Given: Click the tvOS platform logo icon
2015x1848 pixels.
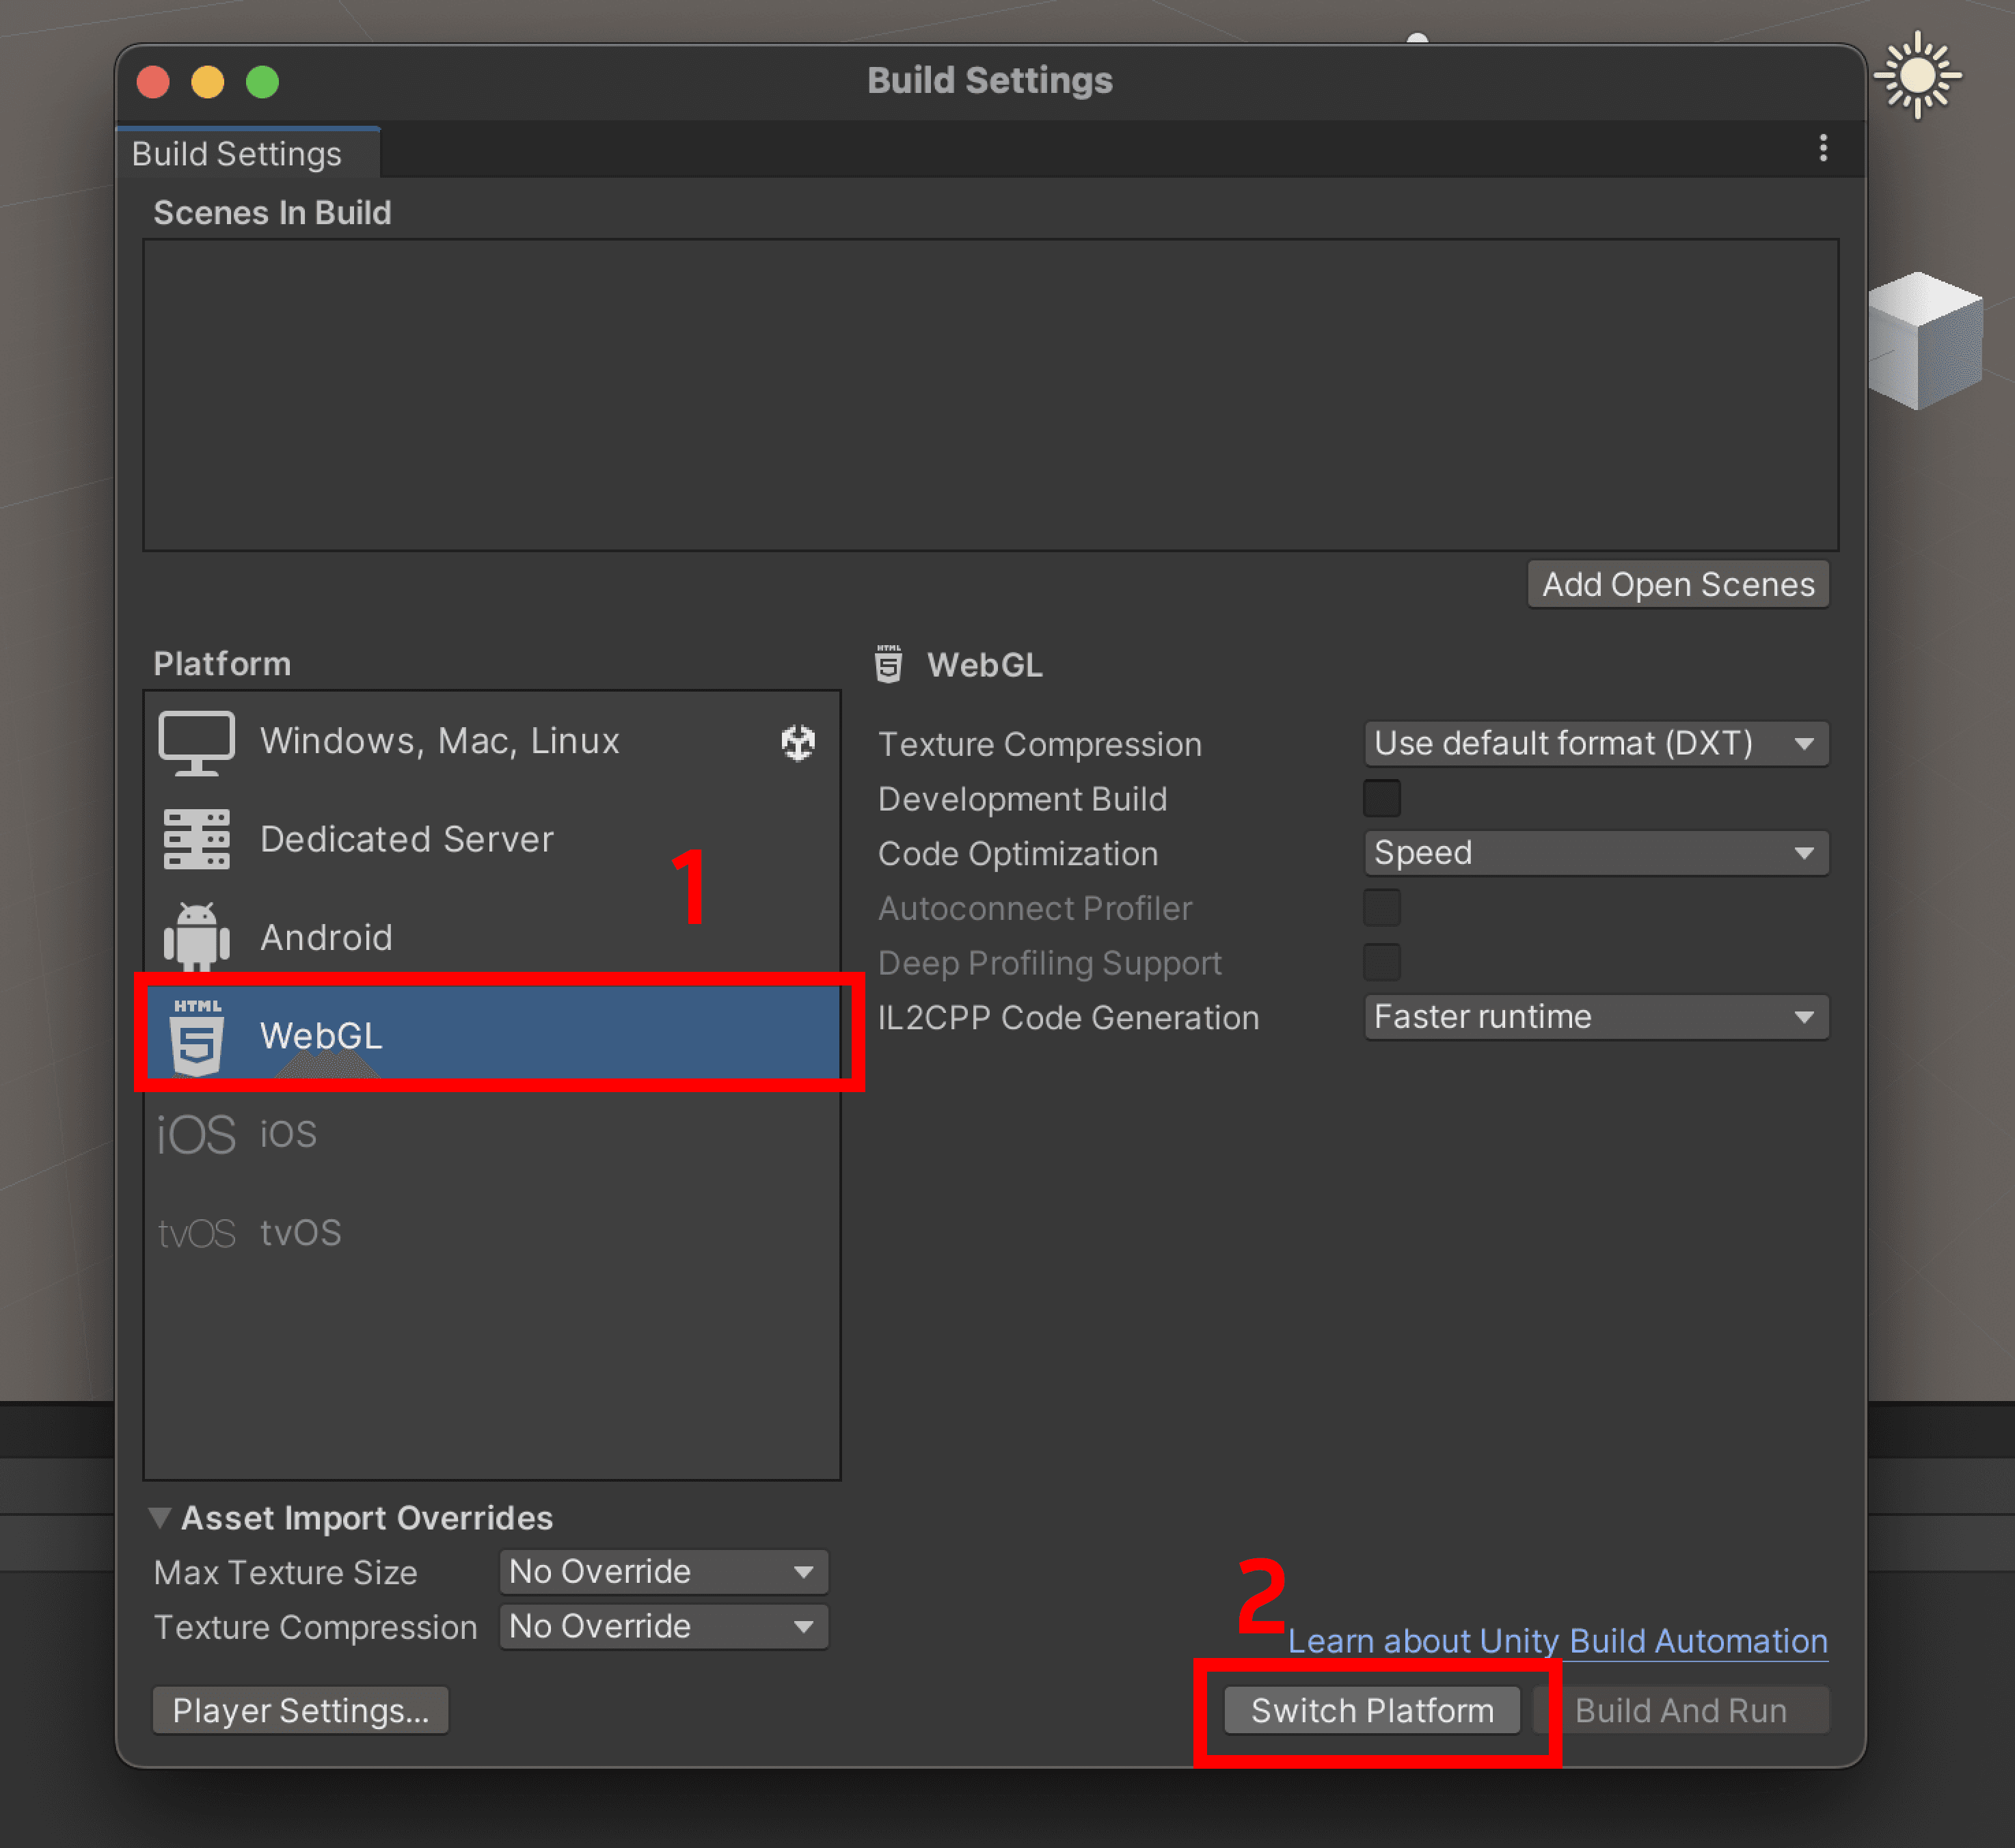Looking at the screenshot, I should pos(196,1233).
